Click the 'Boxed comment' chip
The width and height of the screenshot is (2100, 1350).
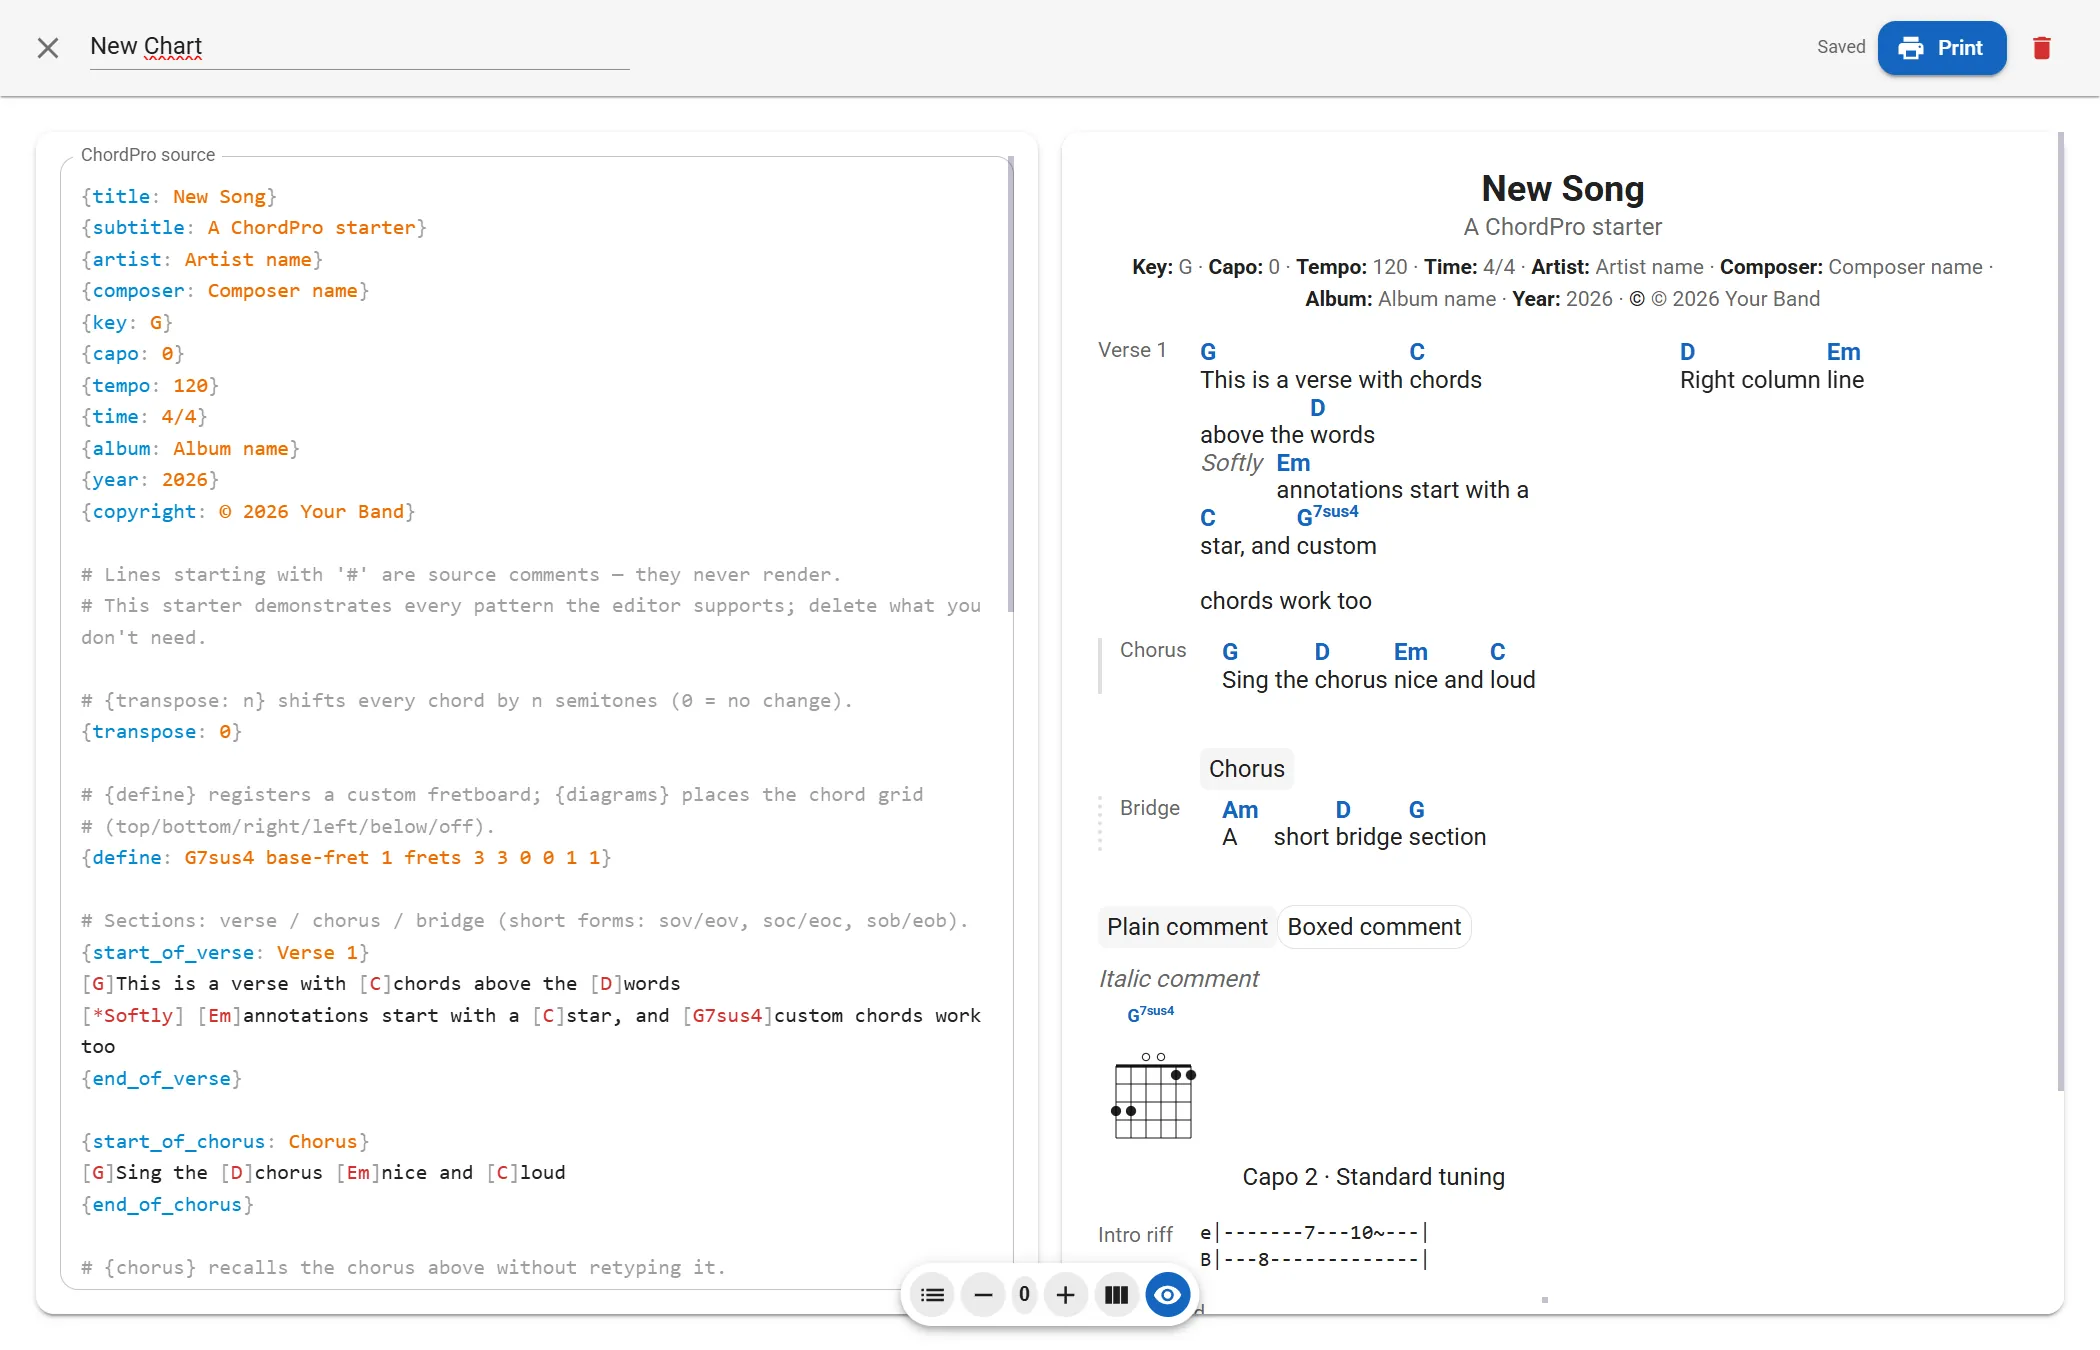click(x=1374, y=927)
